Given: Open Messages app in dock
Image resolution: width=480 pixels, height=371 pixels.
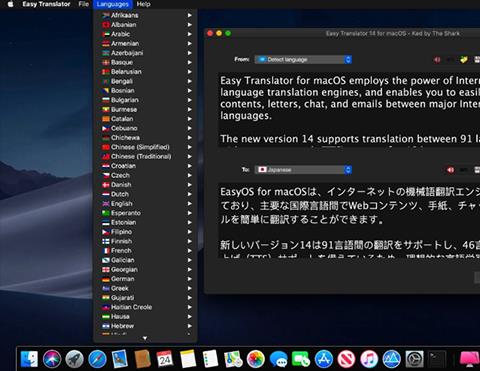Looking at the screenshot, I should click(278, 359).
